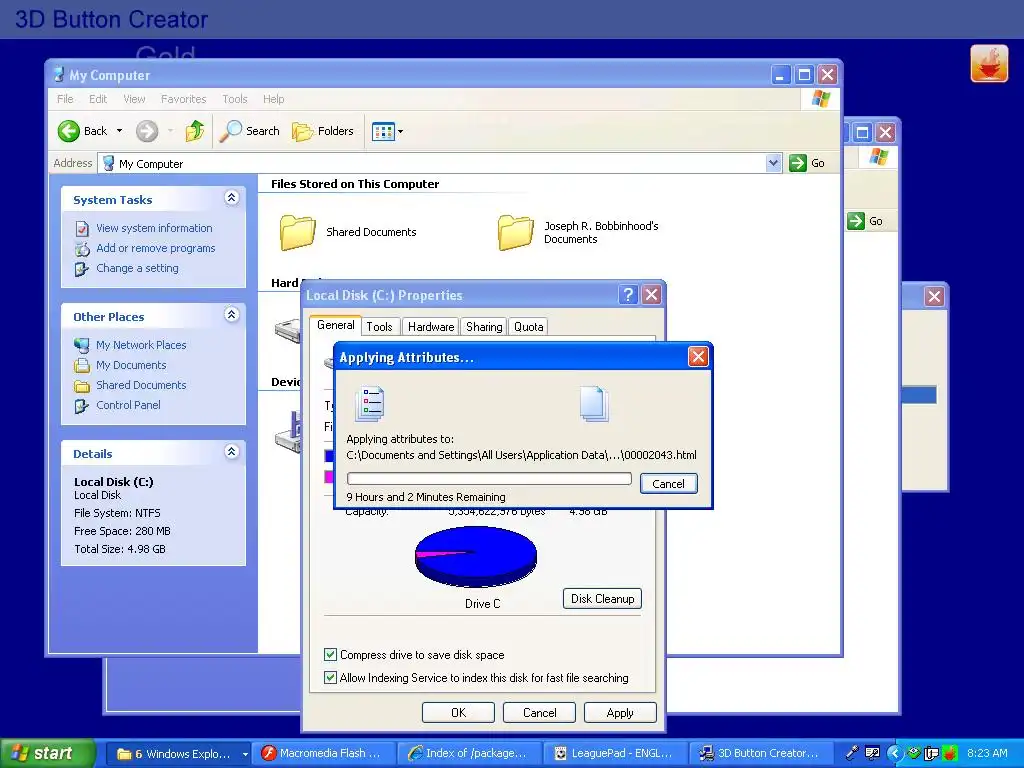1024x768 pixels.
Task: Close the Applying Attributes dialog
Action: click(698, 357)
